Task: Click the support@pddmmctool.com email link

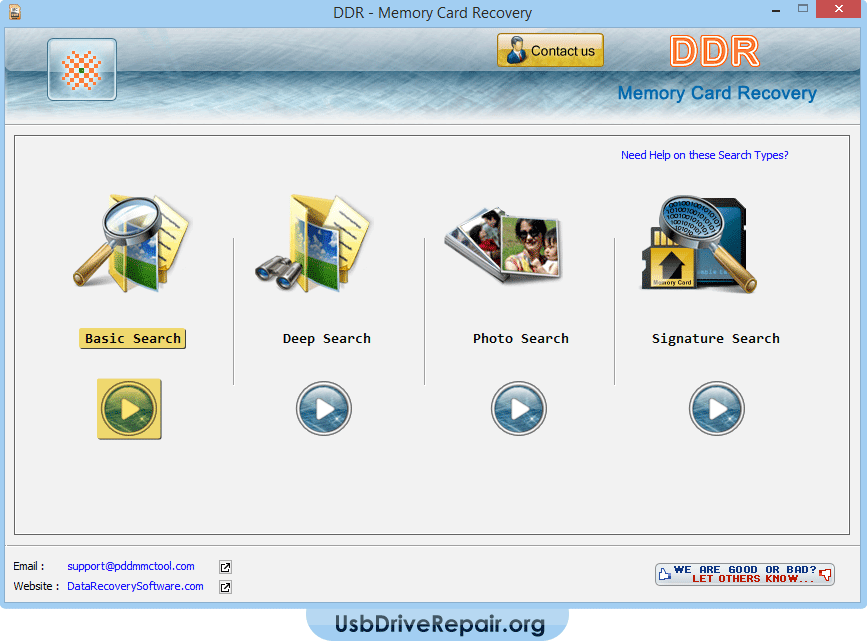Action: click(x=131, y=566)
